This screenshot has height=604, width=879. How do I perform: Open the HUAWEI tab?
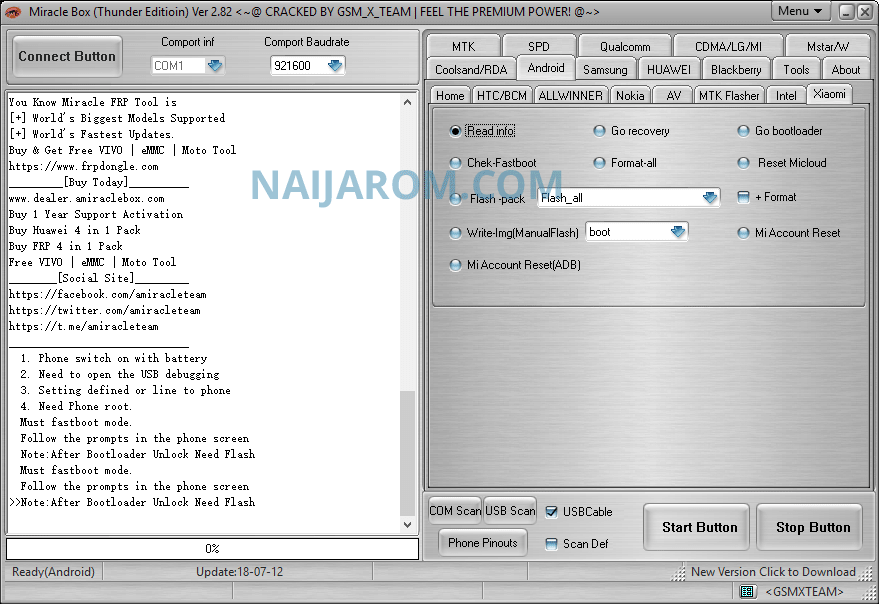click(669, 70)
